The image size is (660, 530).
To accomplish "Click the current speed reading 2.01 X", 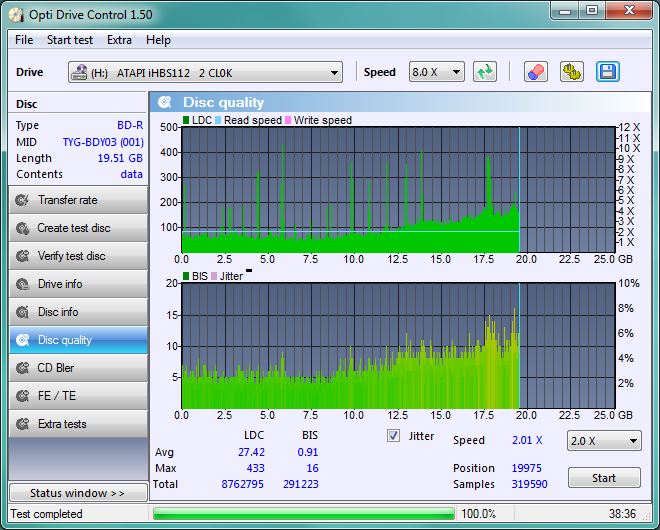I will (x=527, y=440).
